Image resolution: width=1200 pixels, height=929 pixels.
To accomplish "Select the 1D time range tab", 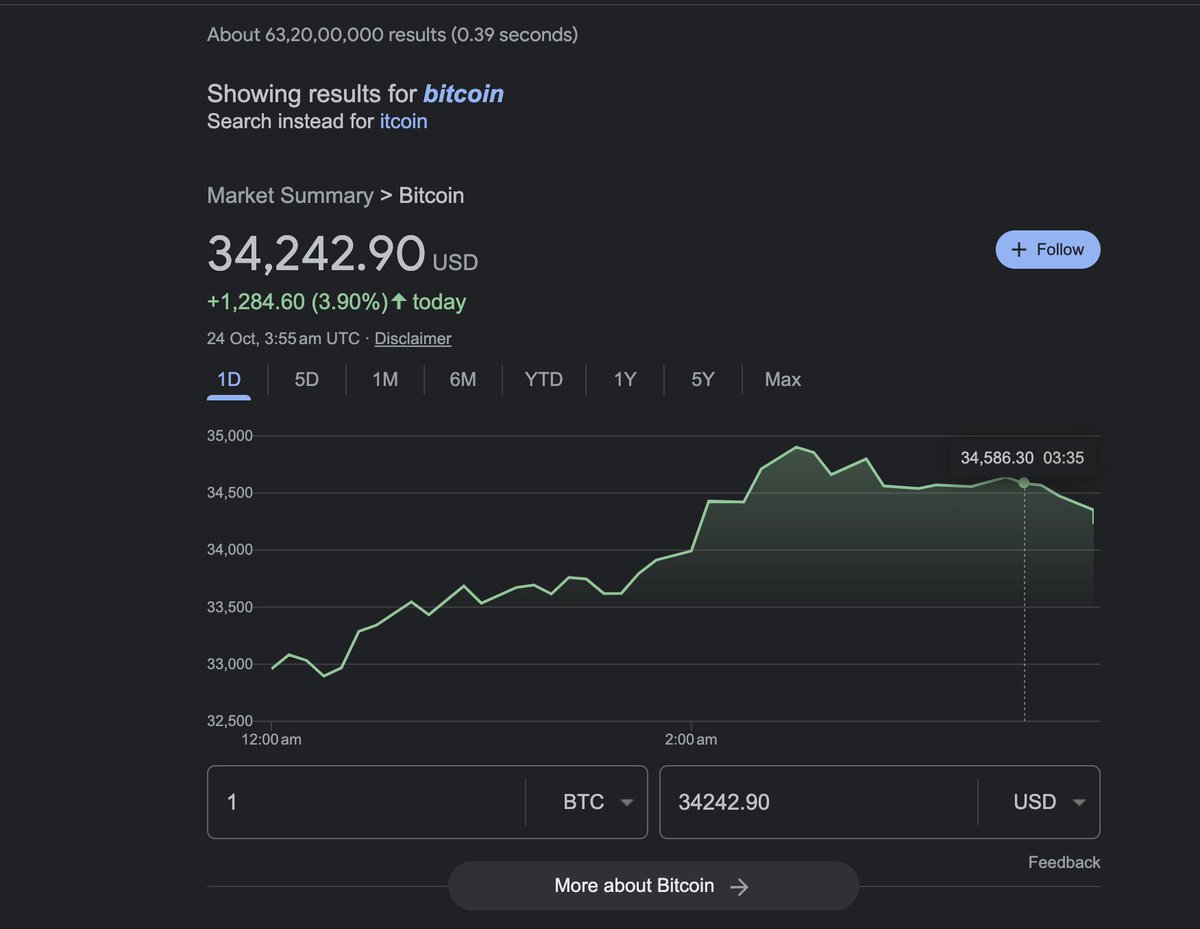I will click(229, 380).
